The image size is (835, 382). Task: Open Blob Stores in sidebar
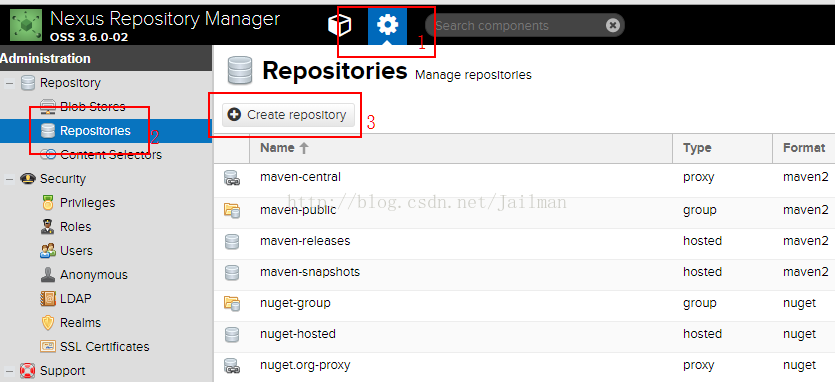point(93,107)
